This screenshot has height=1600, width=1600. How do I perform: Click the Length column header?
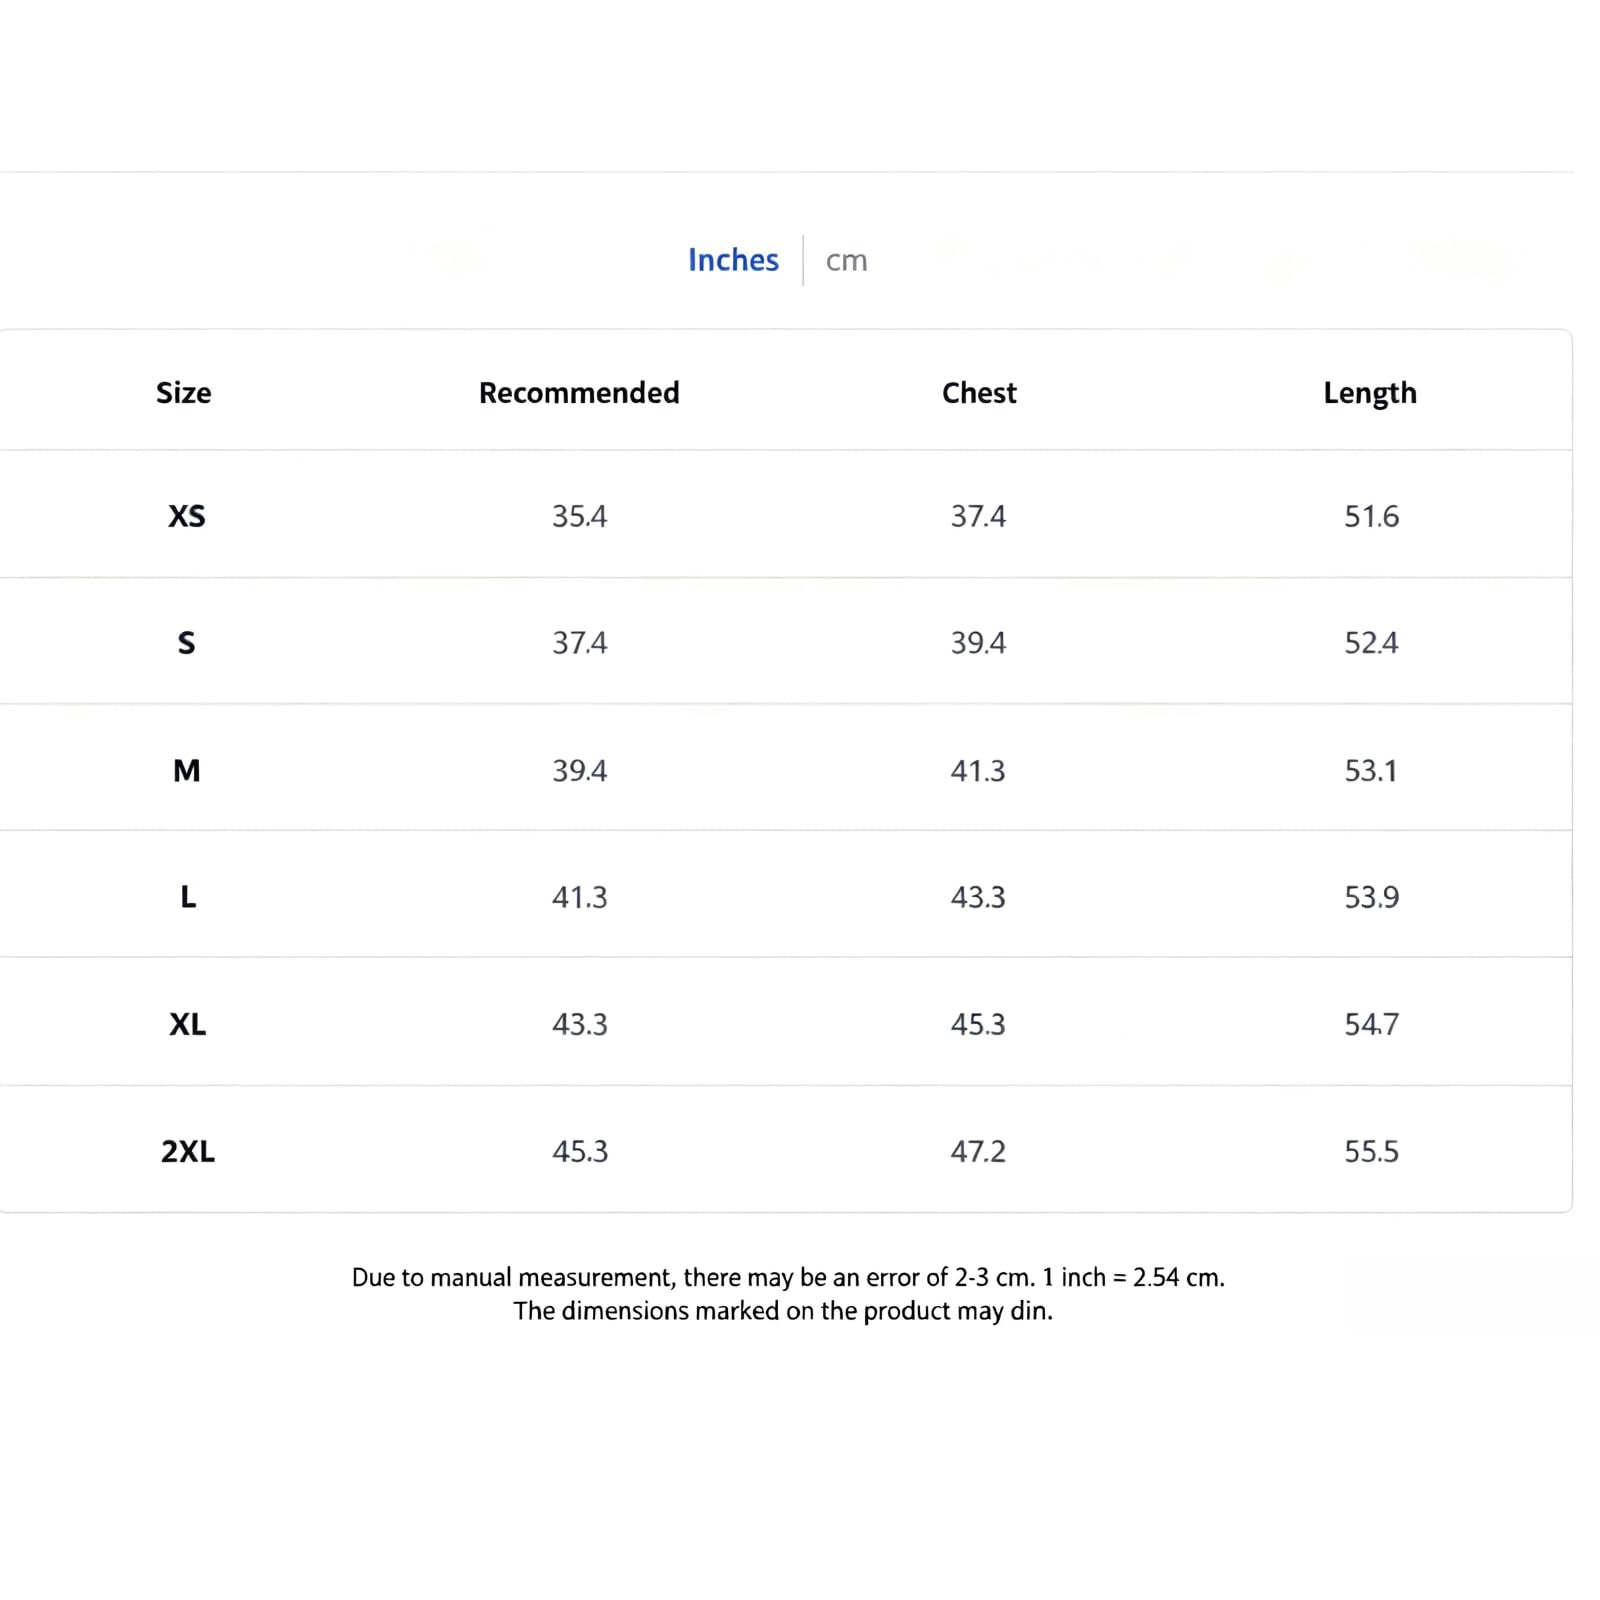pyautogui.click(x=1370, y=392)
